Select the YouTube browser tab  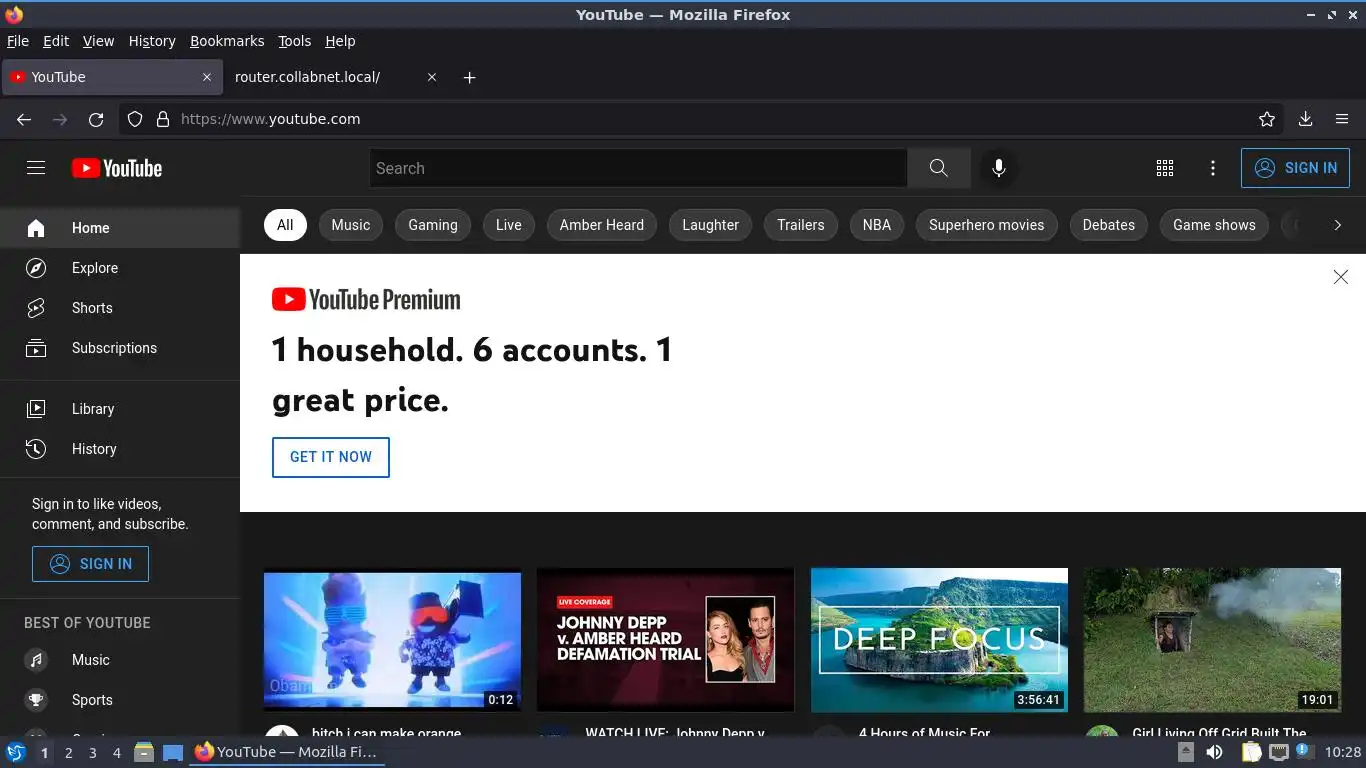(112, 77)
